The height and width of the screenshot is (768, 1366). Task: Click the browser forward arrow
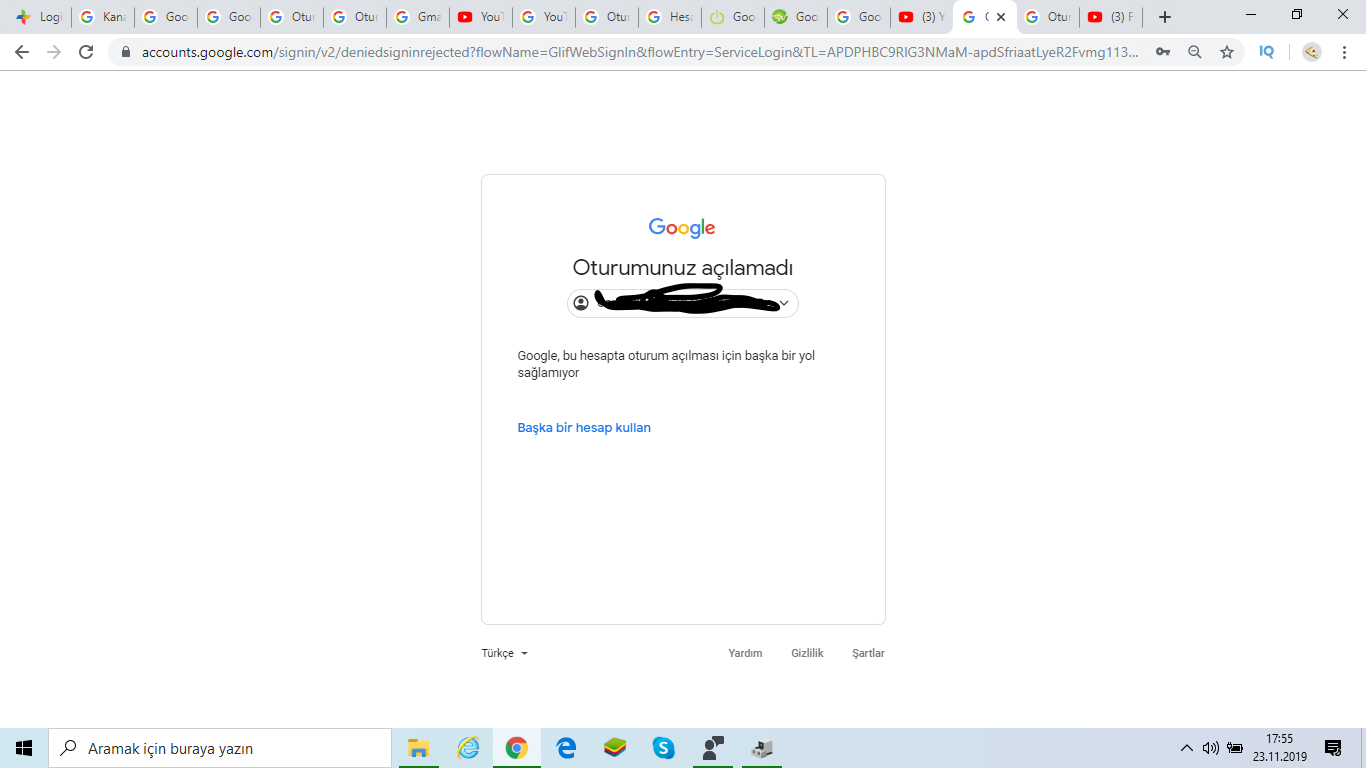click(x=54, y=52)
